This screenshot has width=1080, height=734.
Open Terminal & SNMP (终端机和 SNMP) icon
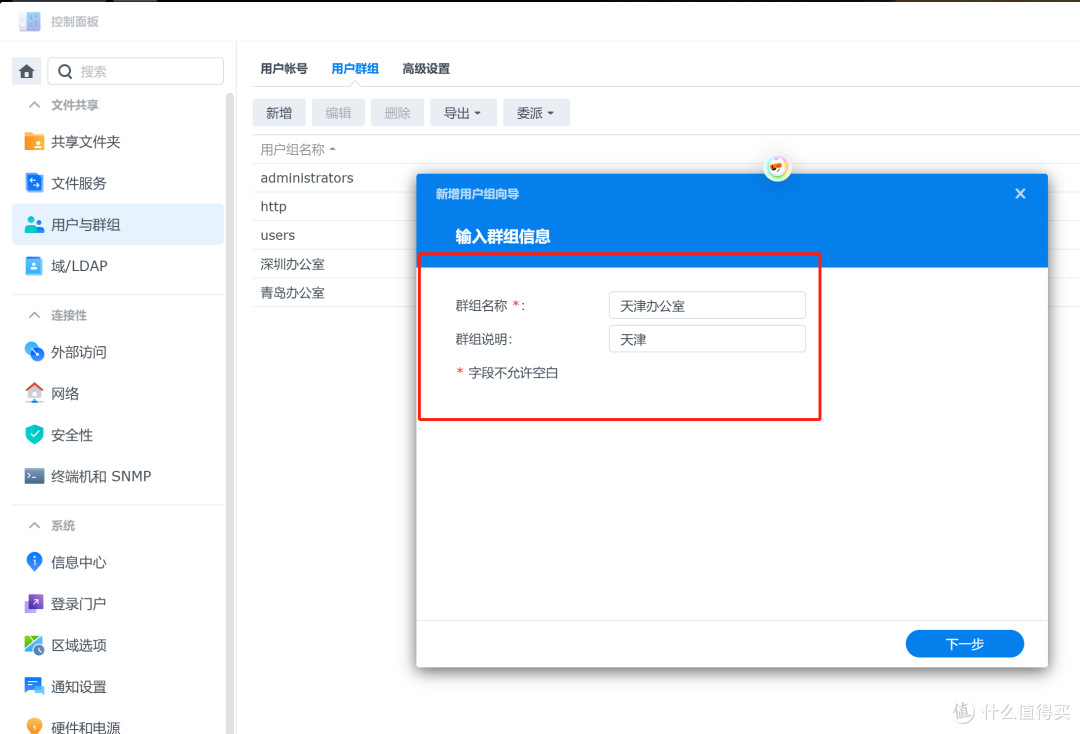[x=34, y=476]
